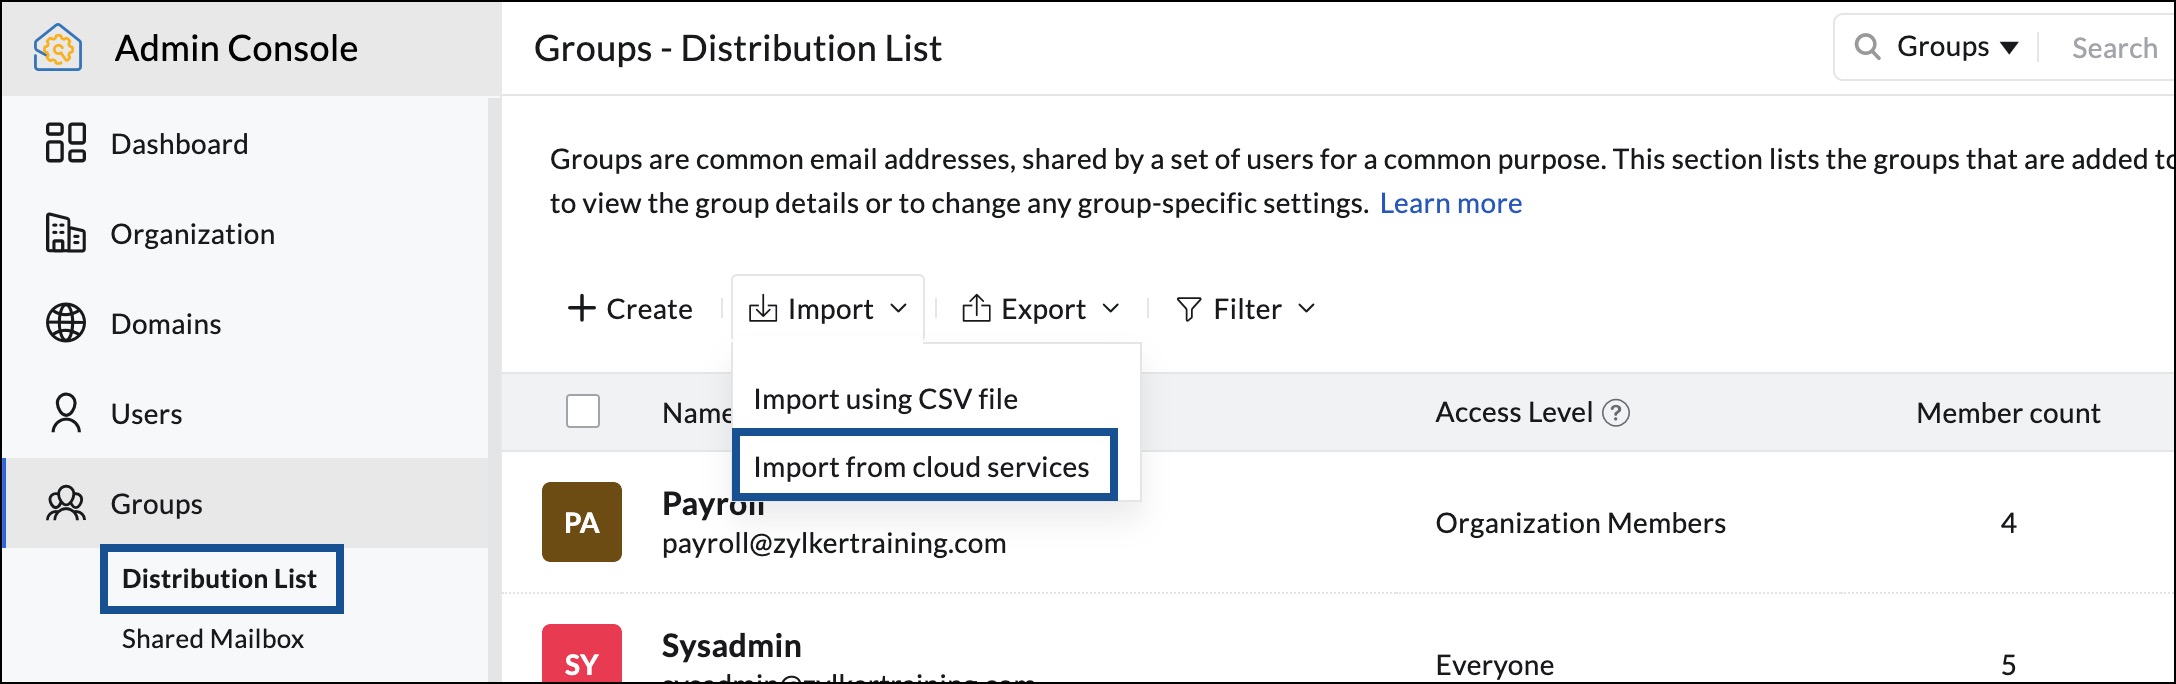Click the Groups people icon
The image size is (2176, 684).
point(66,503)
